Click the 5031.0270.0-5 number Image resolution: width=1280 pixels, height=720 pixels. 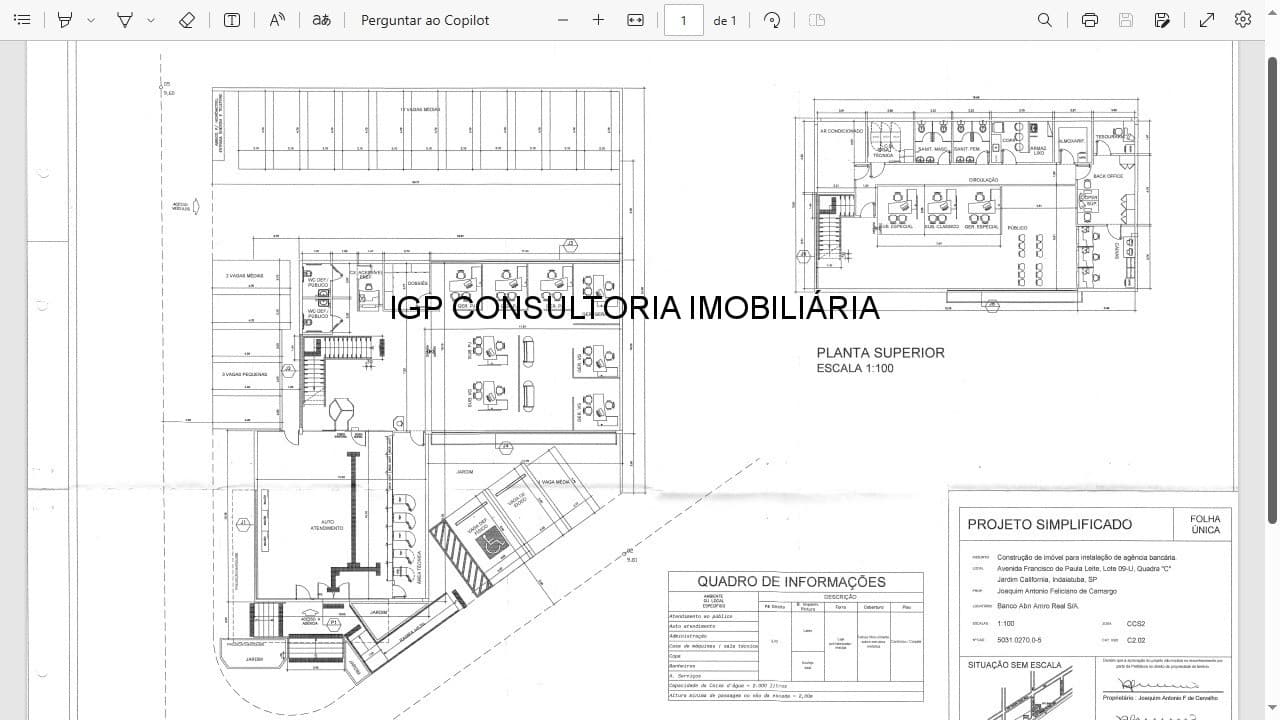1019,639
